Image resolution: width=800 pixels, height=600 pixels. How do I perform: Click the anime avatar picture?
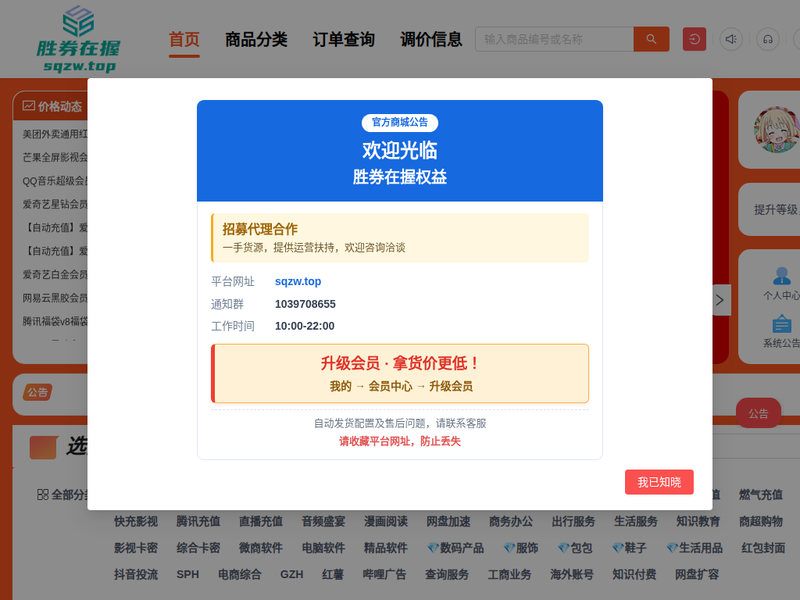pyautogui.click(x=777, y=130)
